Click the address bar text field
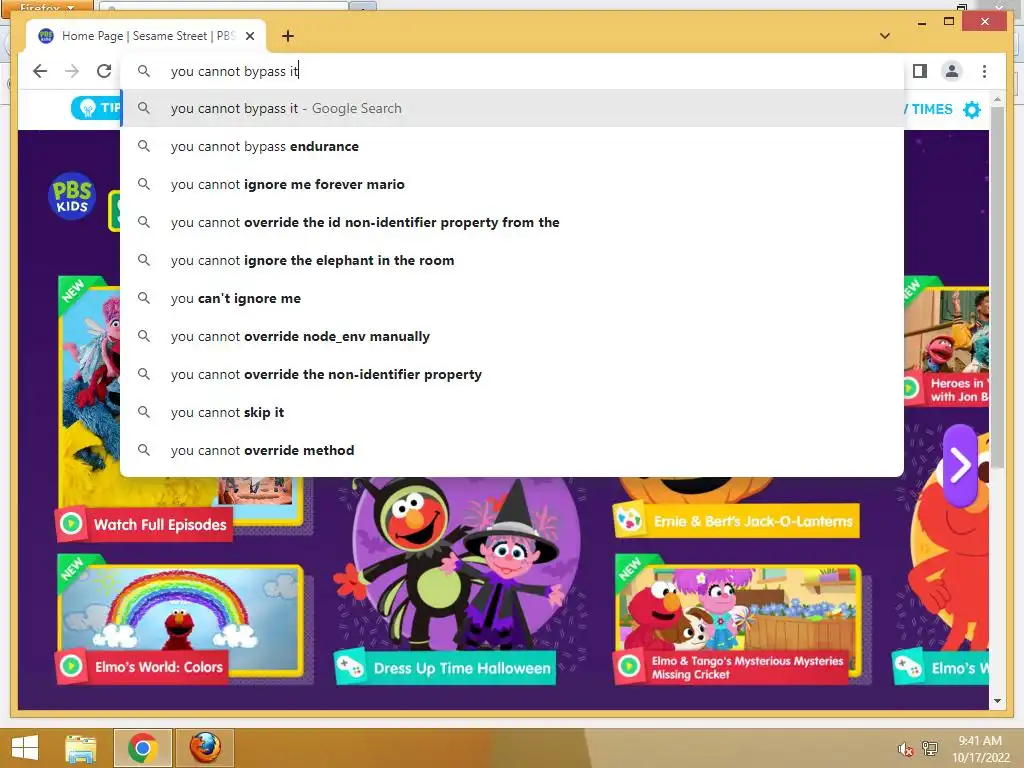1024x768 pixels. click(513, 71)
